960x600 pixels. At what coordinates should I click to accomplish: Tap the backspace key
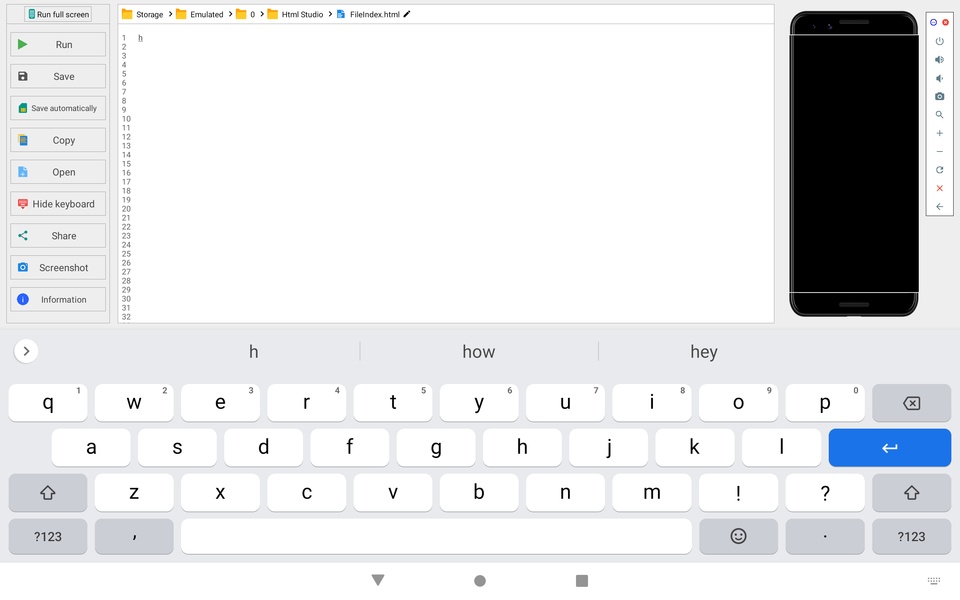point(911,403)
